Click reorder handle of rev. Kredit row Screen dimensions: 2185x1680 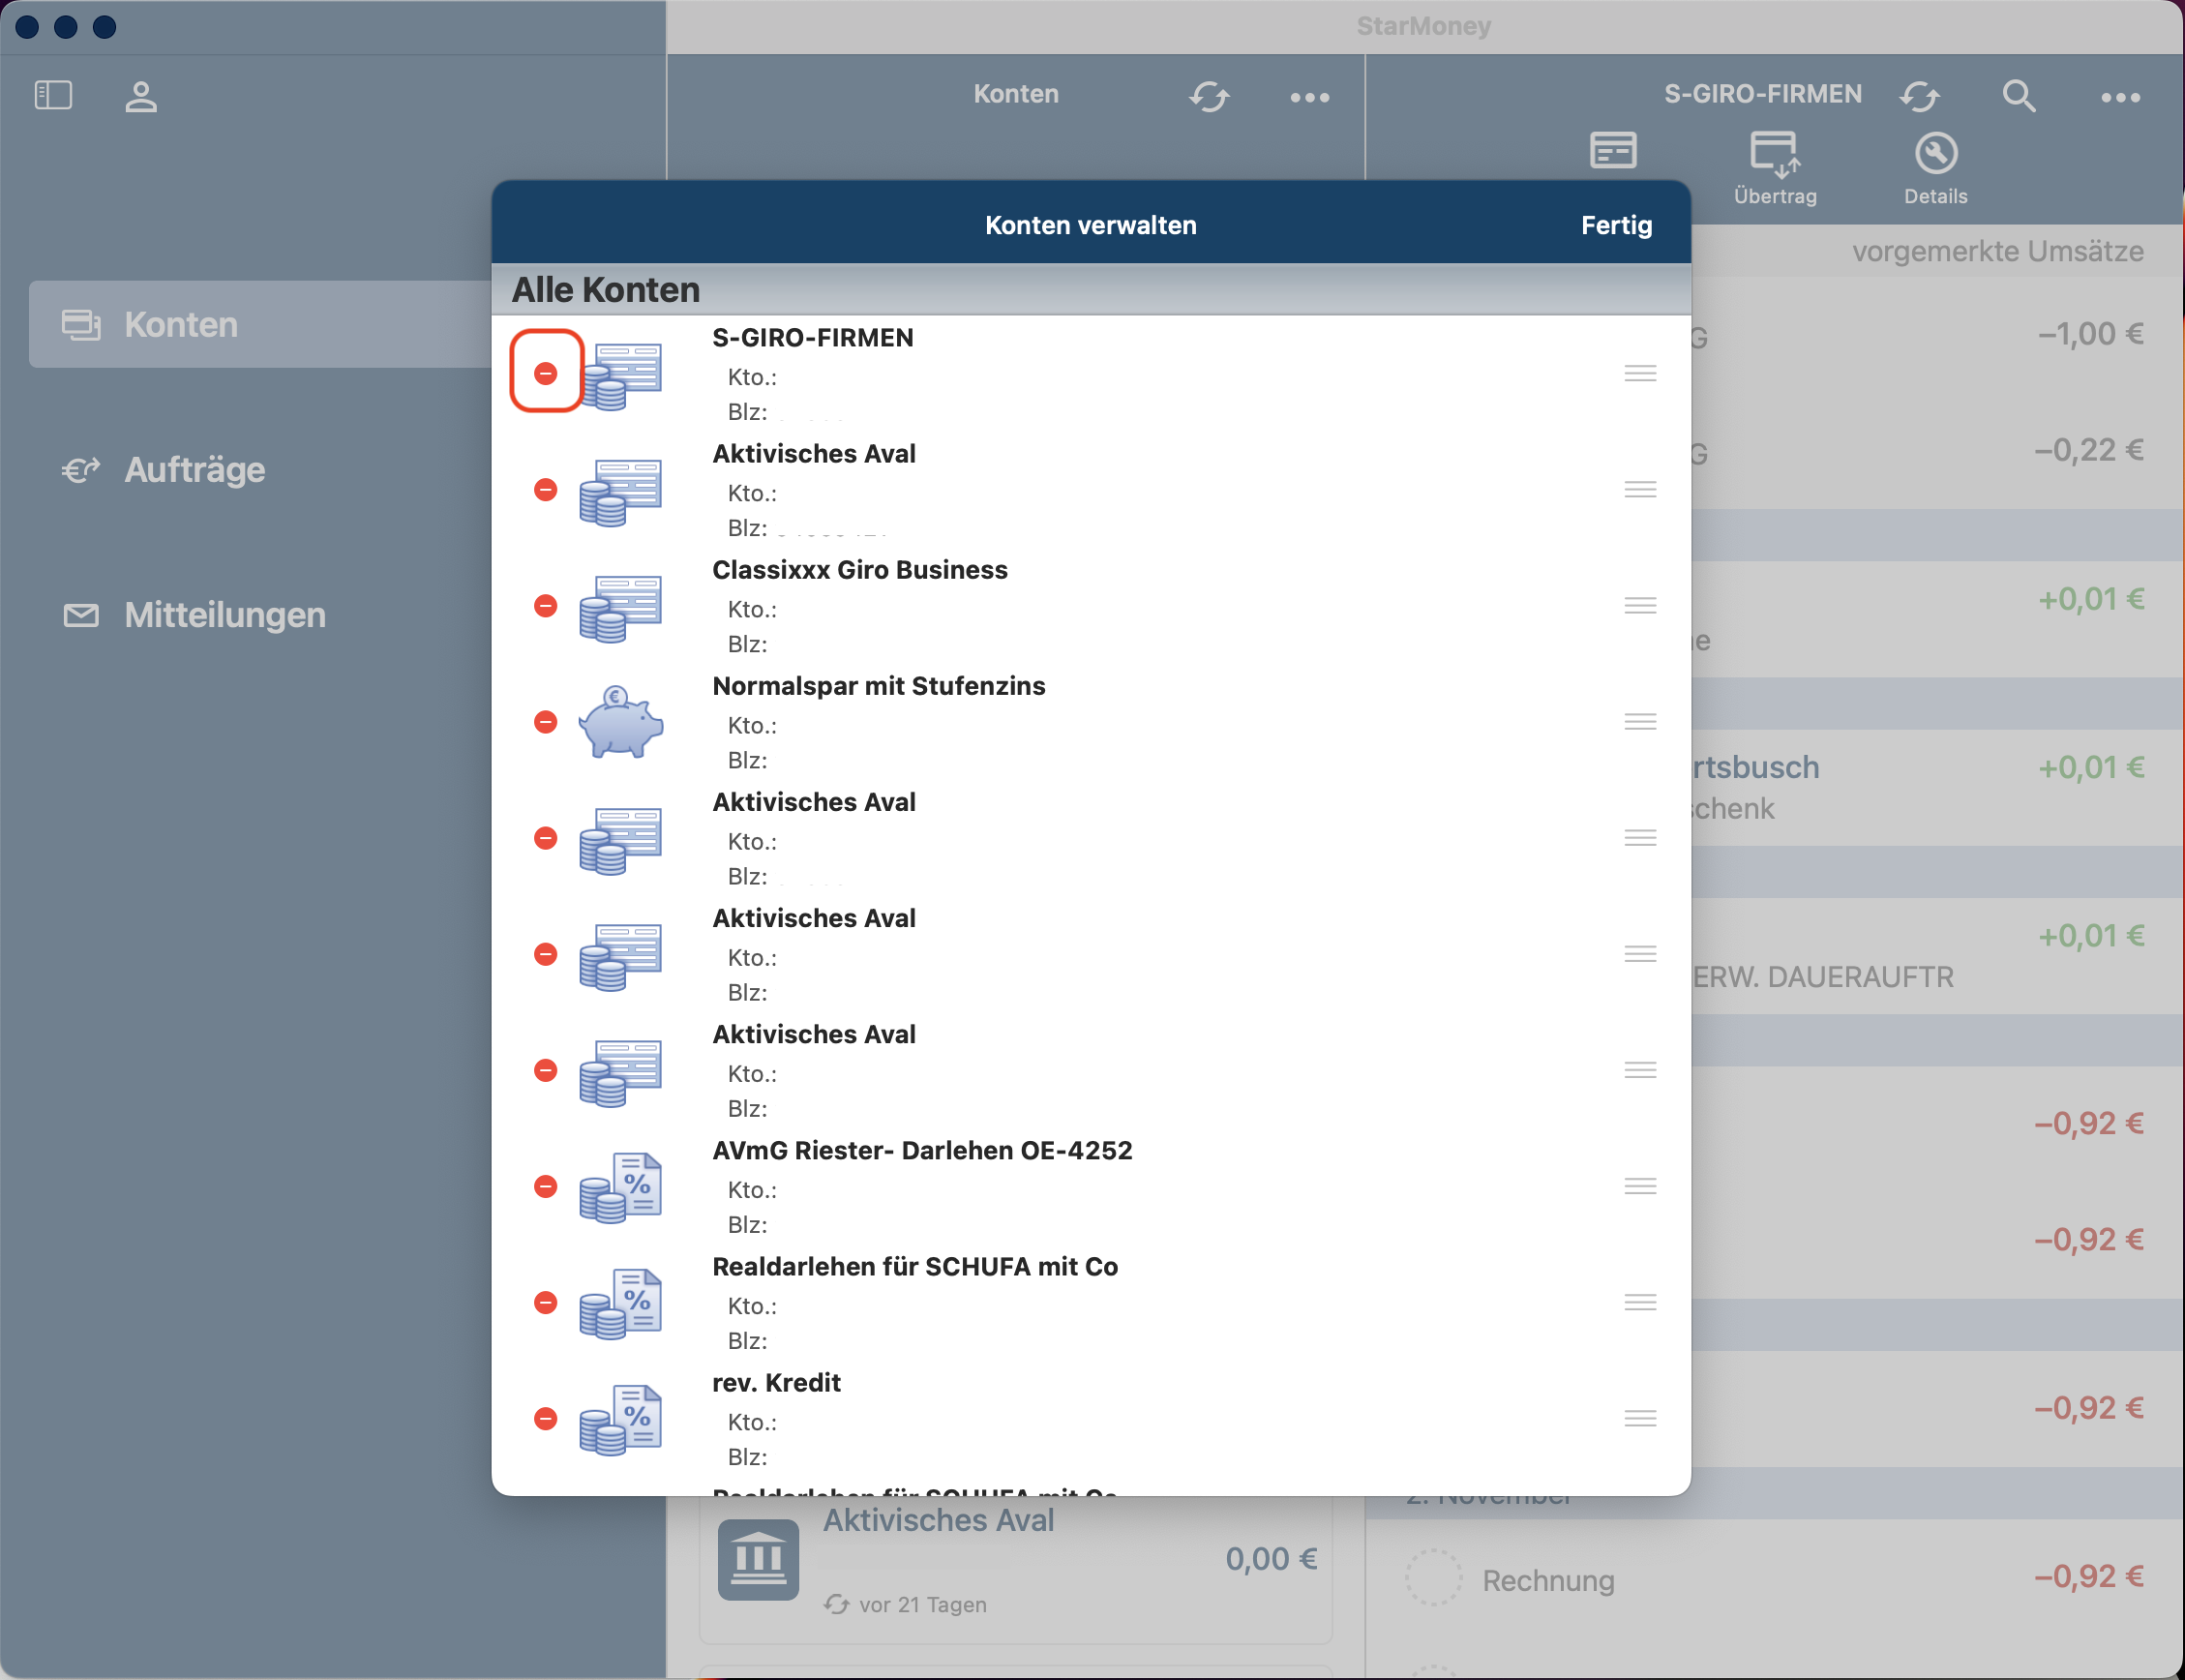[x=1640, y=1417]
